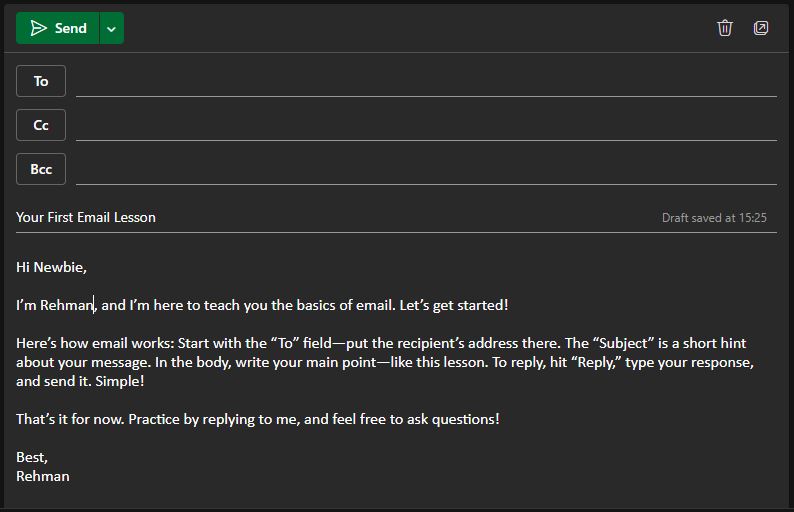Click the subject line 'Your First Email Lesson'
This screenshot has width=794, height=512.
coord(86,217)
